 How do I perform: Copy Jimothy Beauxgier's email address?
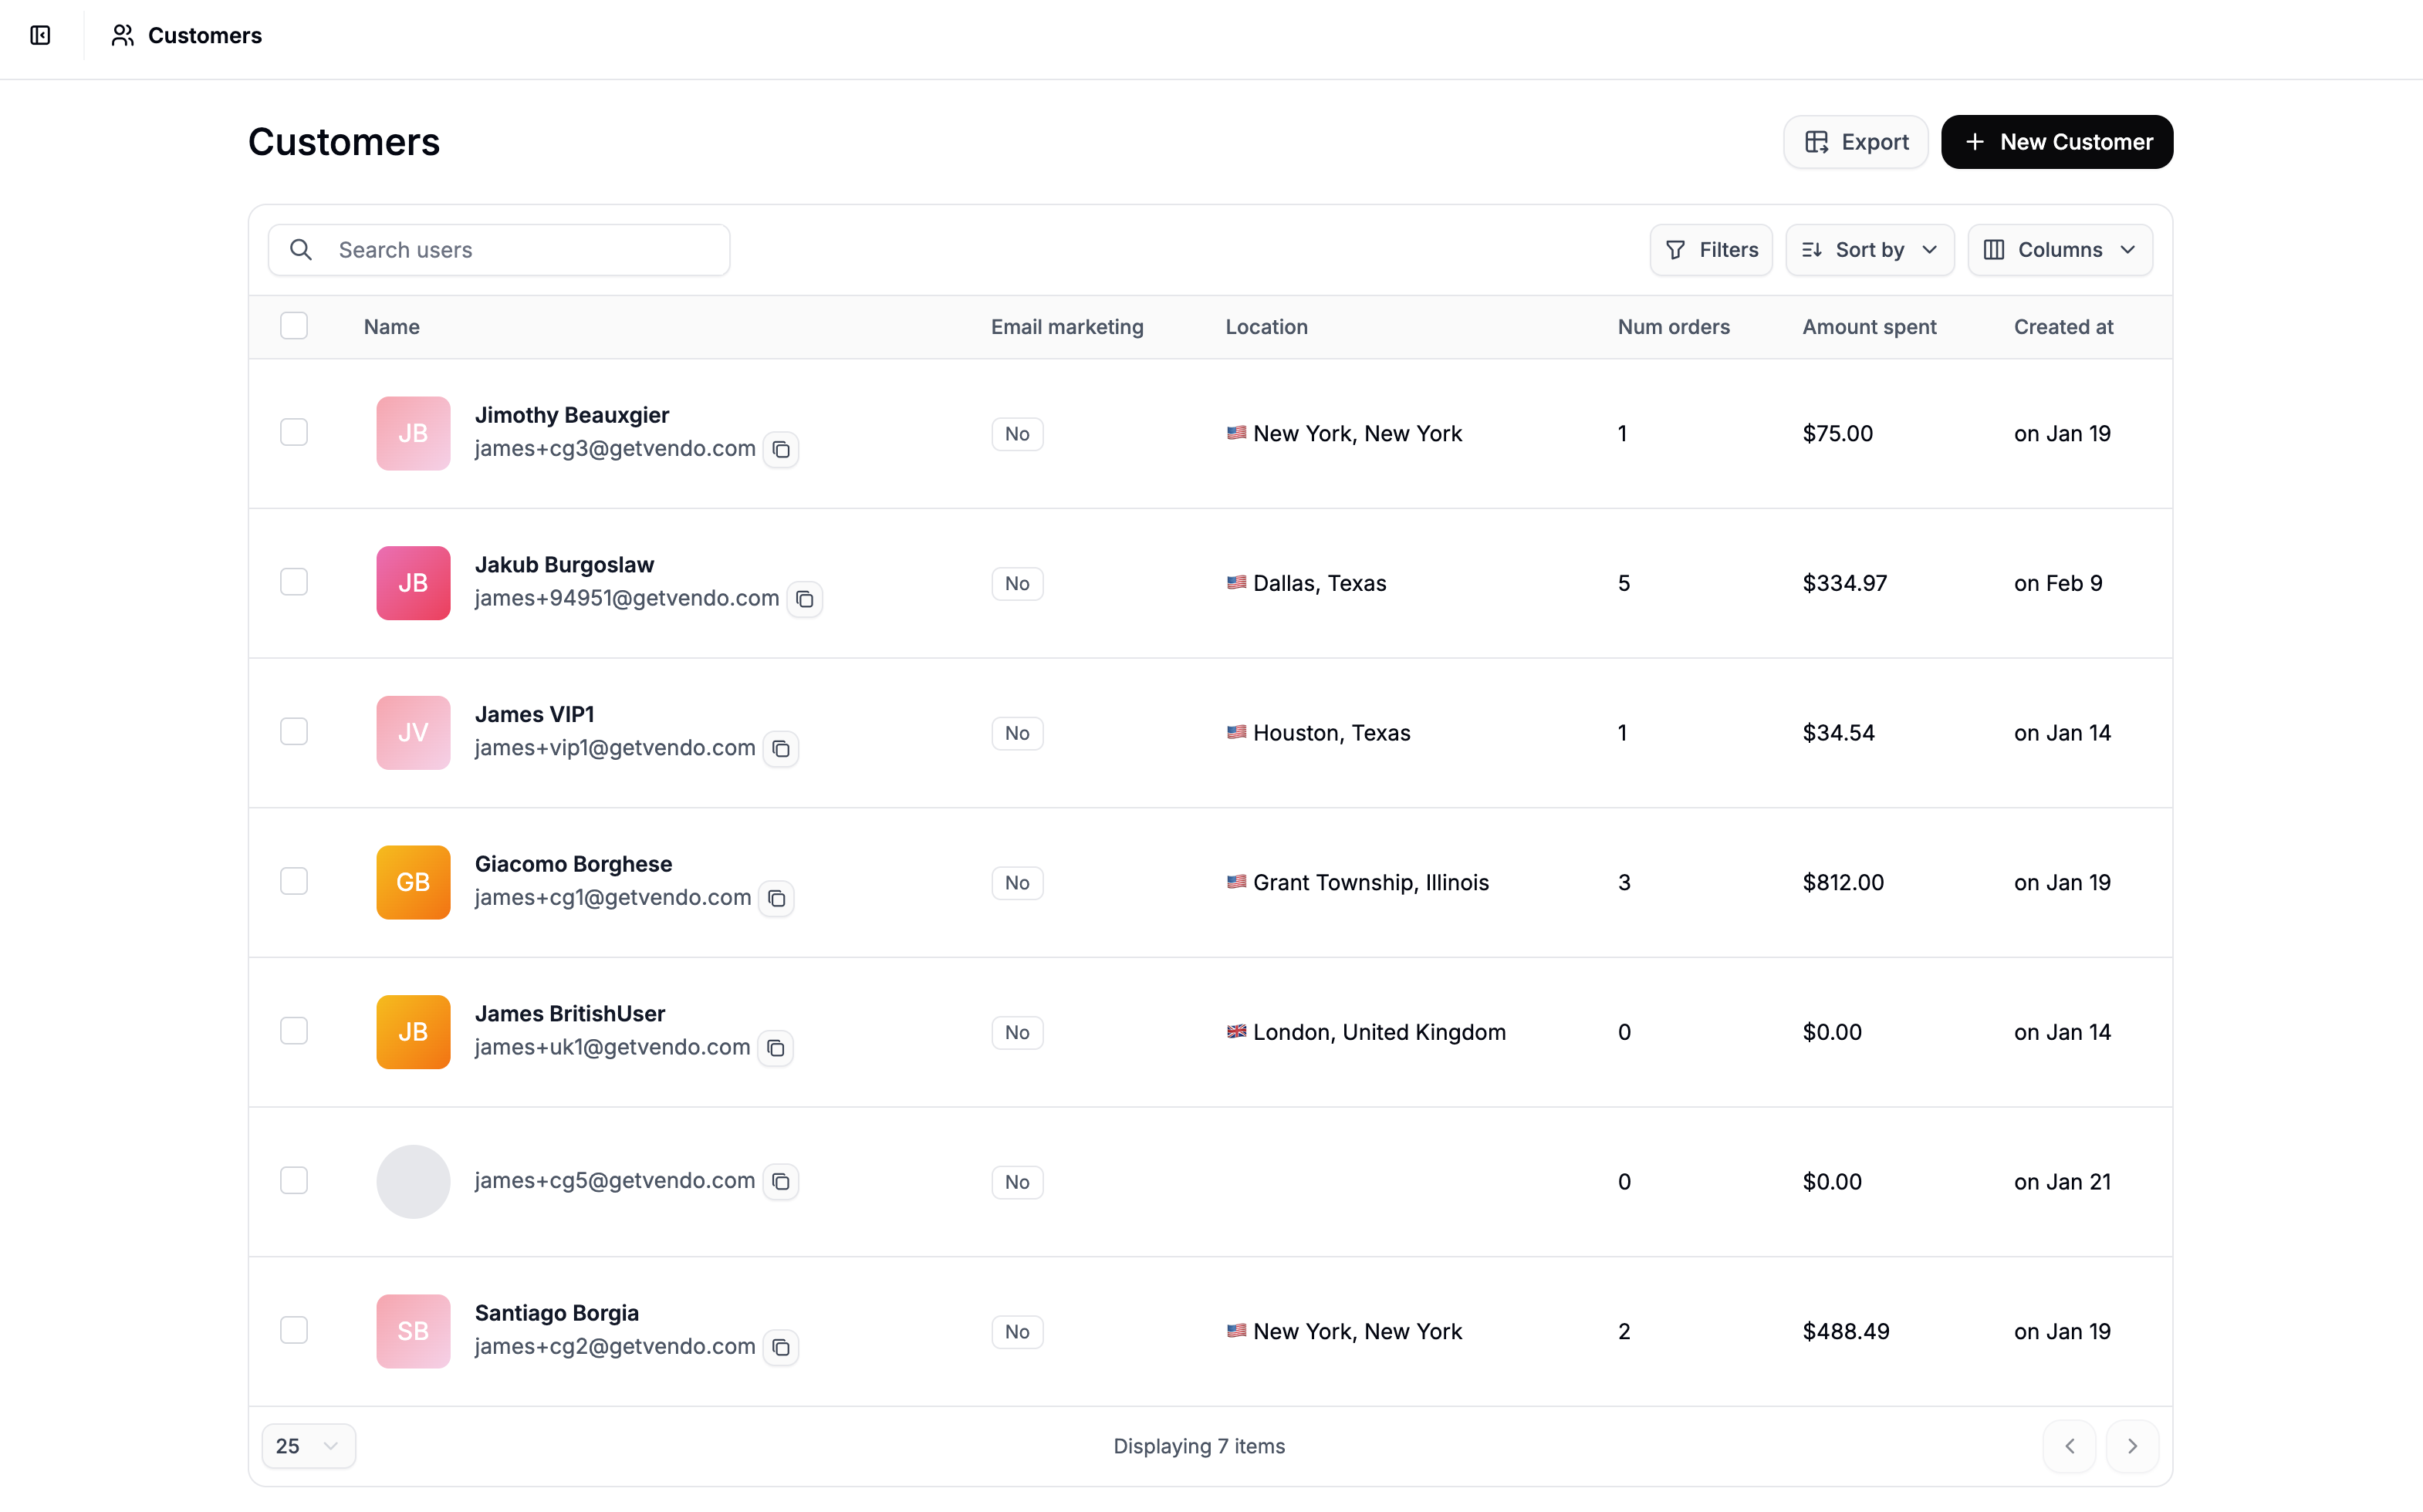781,449
